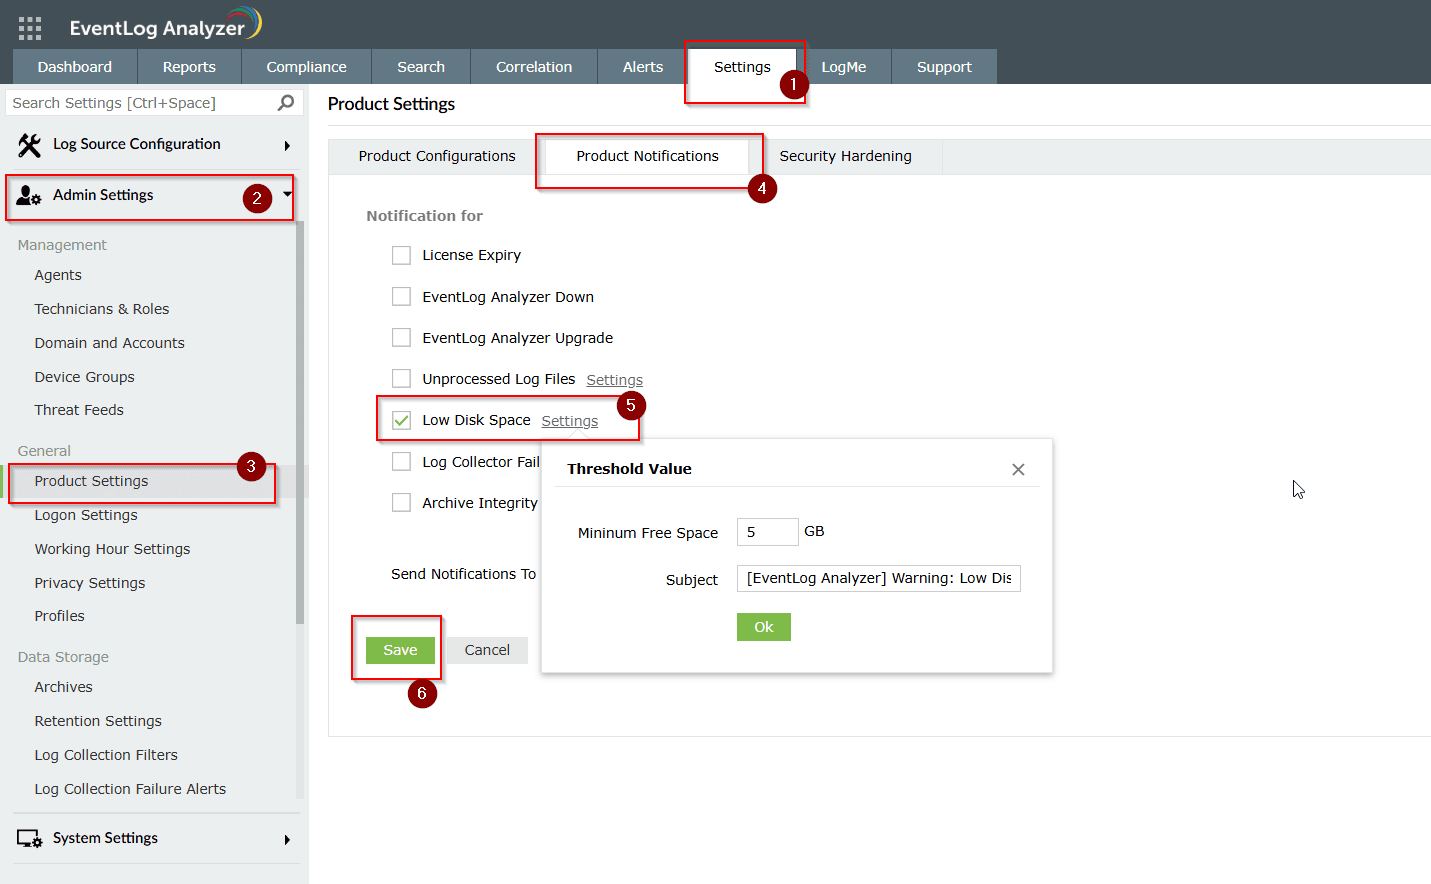Click the Settings tab
The width and height of the screenshot is (1431, 884).
[742, 67]
